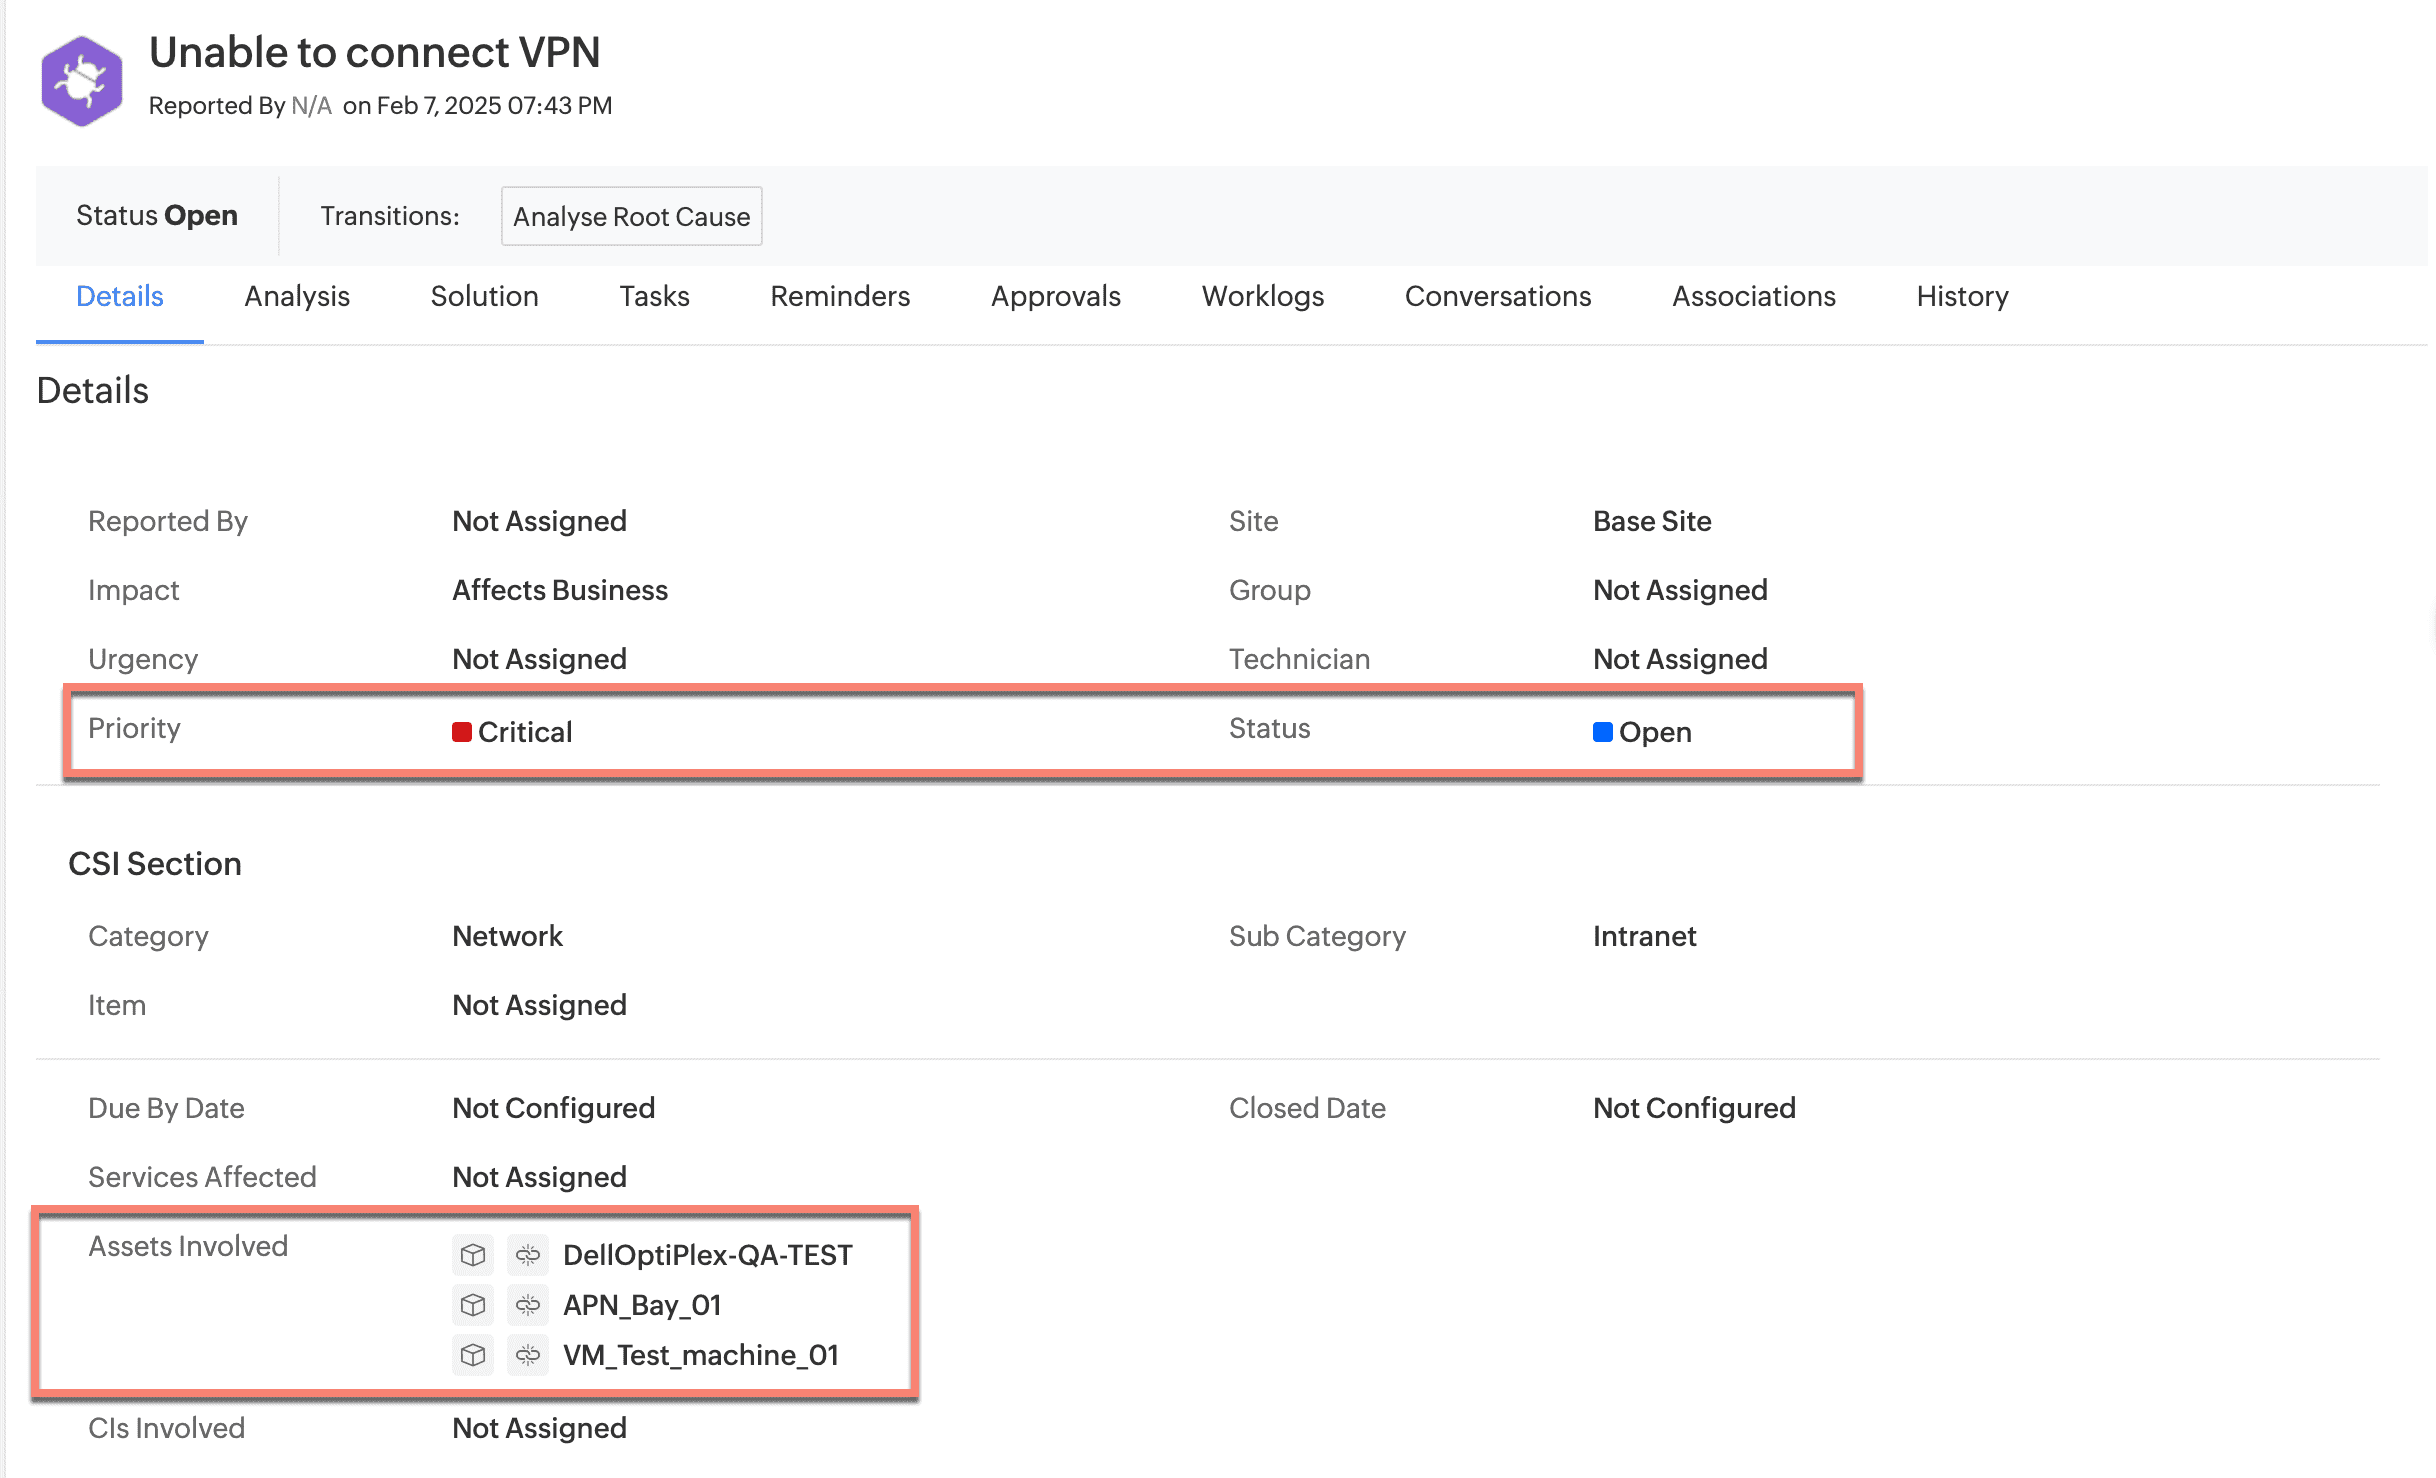The image size is (2436, 1478).
Task: Click the Affects Business impact value
Action: click(x=558, y=589)
